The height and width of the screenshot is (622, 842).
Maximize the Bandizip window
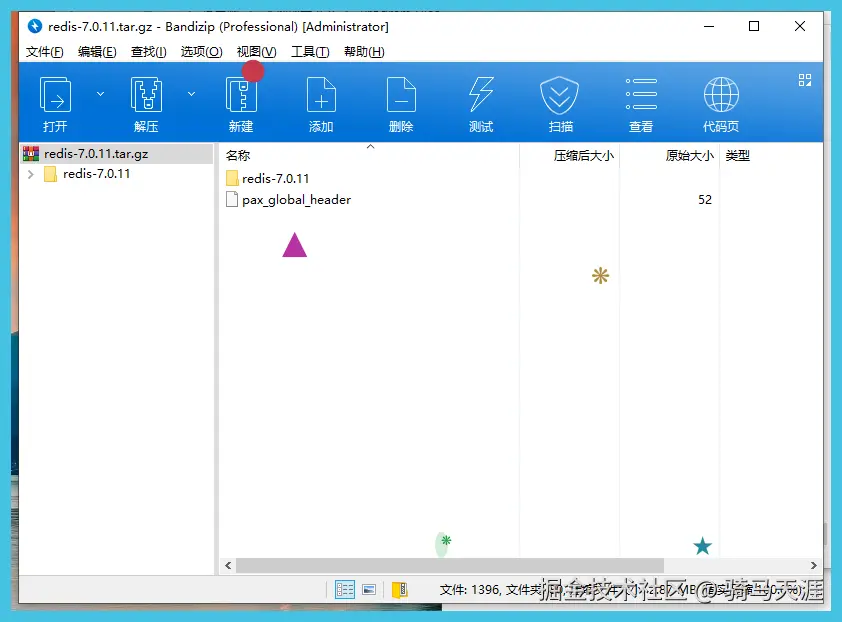click(x=754, y=26)
